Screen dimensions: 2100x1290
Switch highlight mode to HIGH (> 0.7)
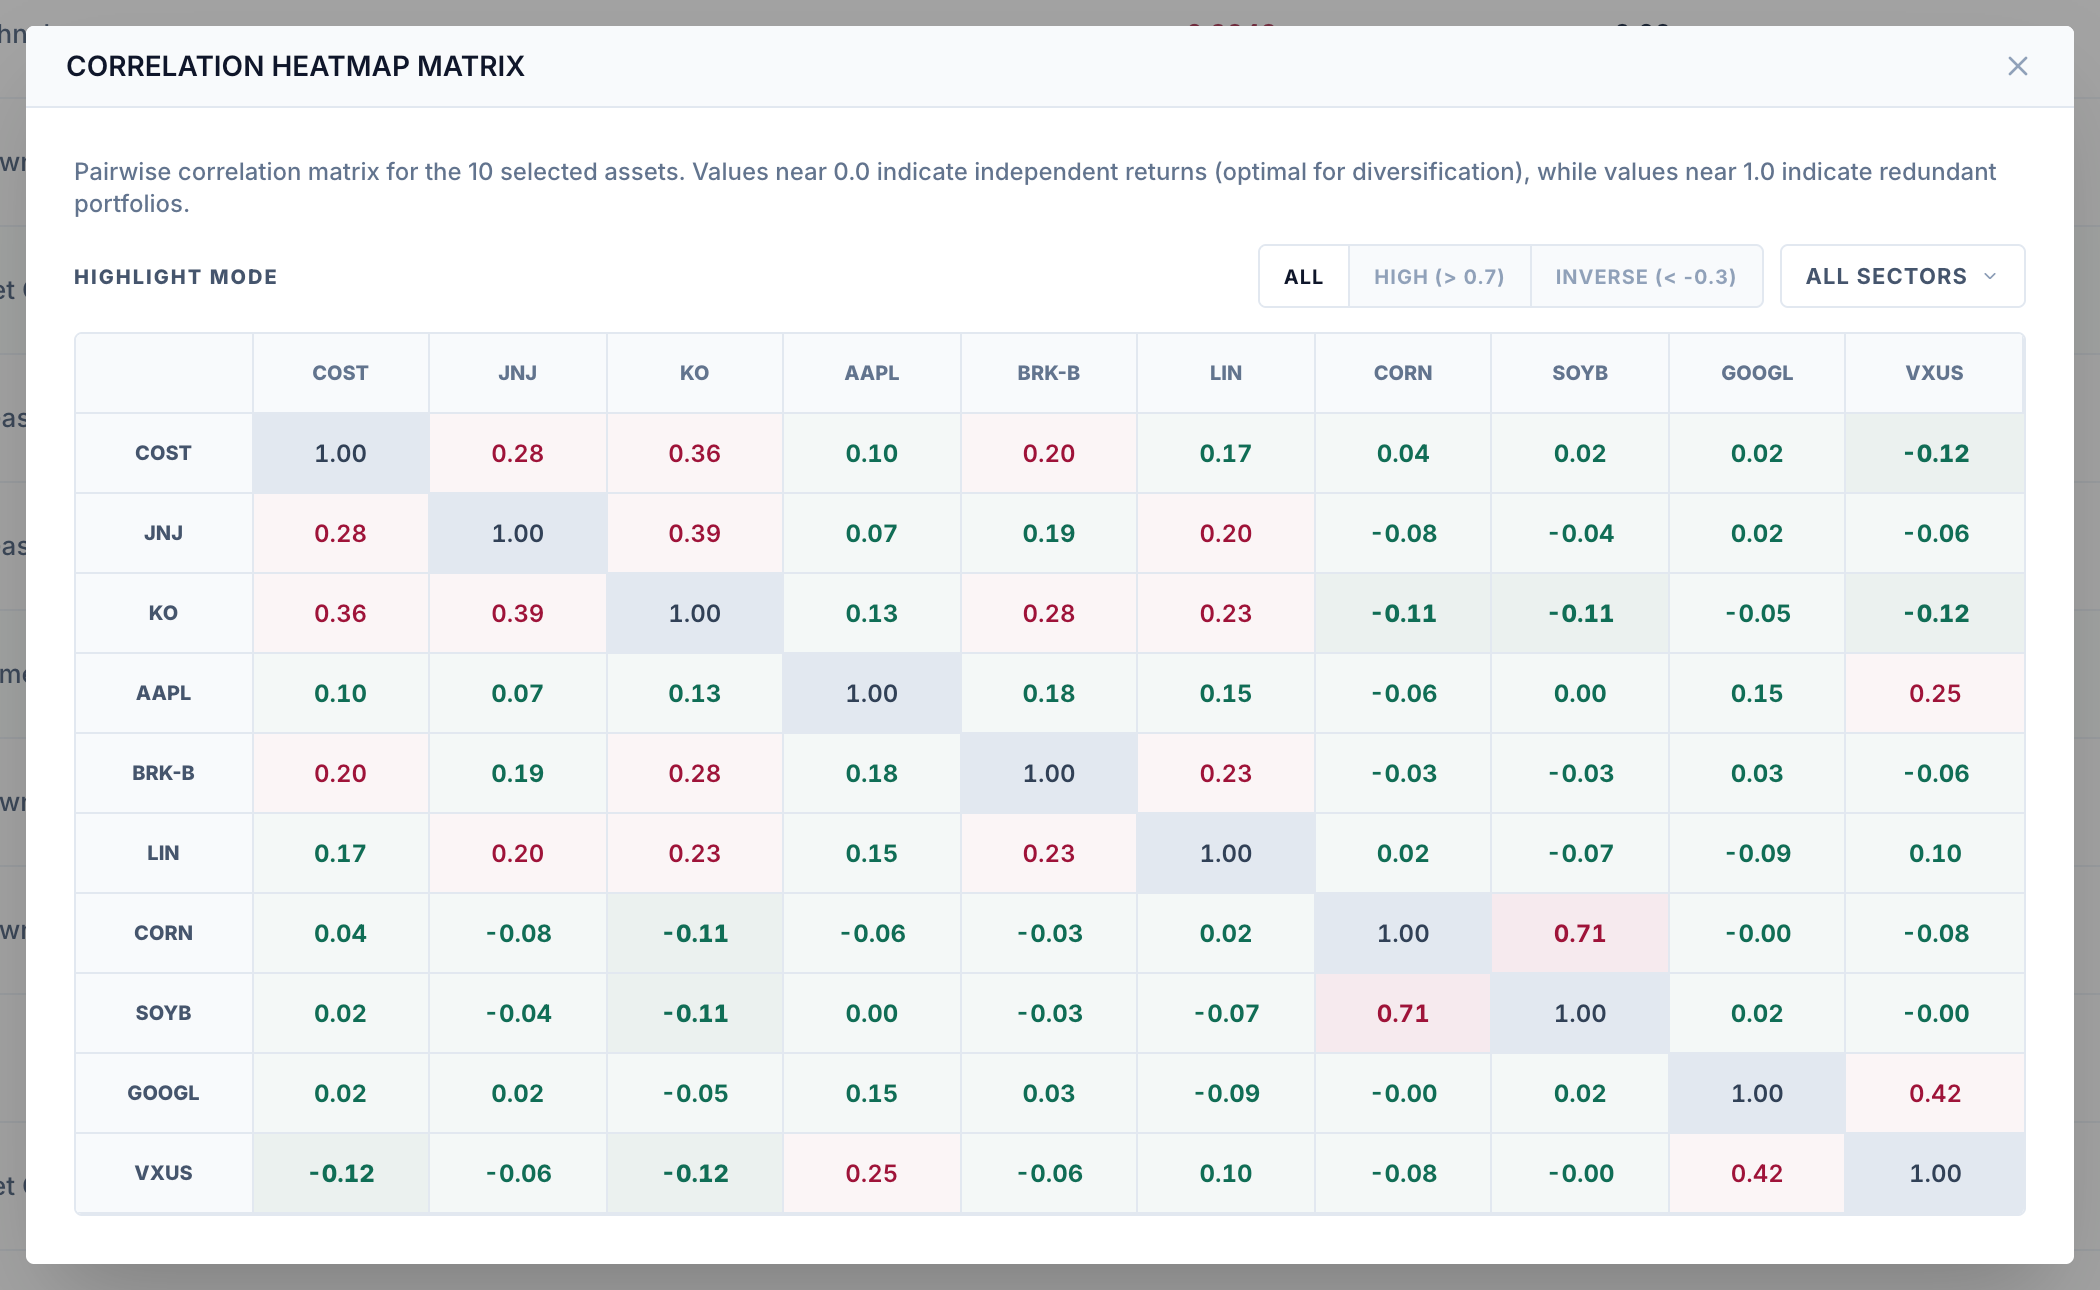1439,276
